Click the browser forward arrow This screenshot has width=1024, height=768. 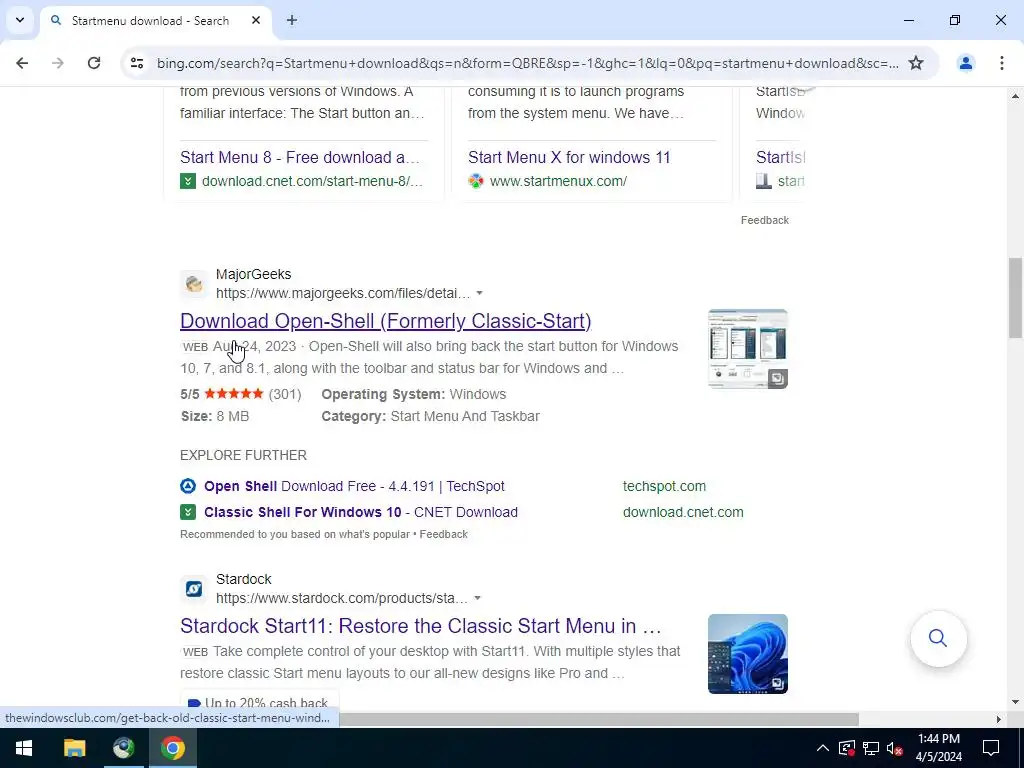58,63
